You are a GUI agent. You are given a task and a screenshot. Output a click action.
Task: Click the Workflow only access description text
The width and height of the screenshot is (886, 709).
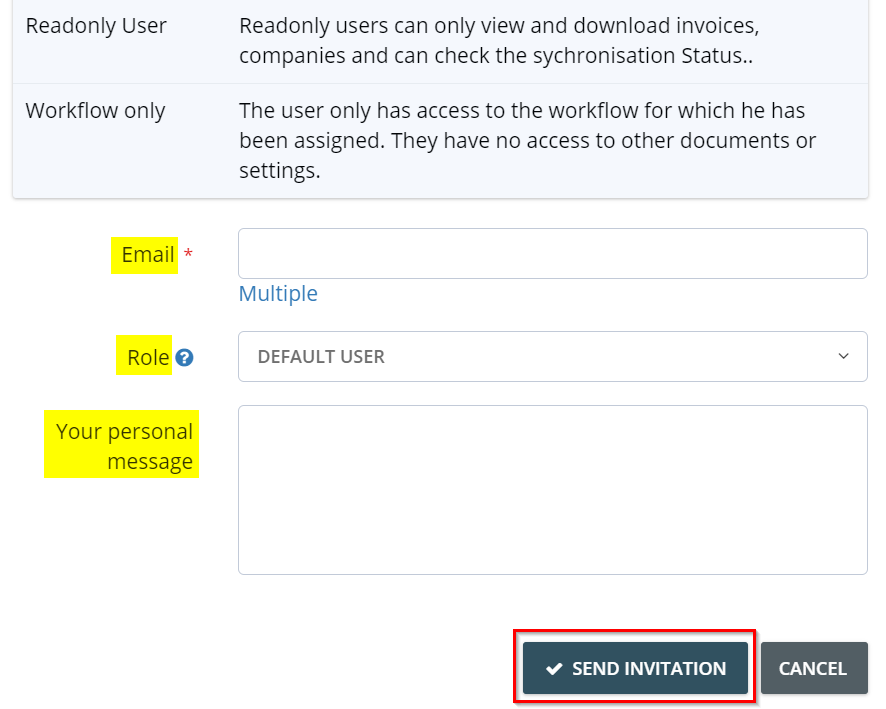coord(527,141)
